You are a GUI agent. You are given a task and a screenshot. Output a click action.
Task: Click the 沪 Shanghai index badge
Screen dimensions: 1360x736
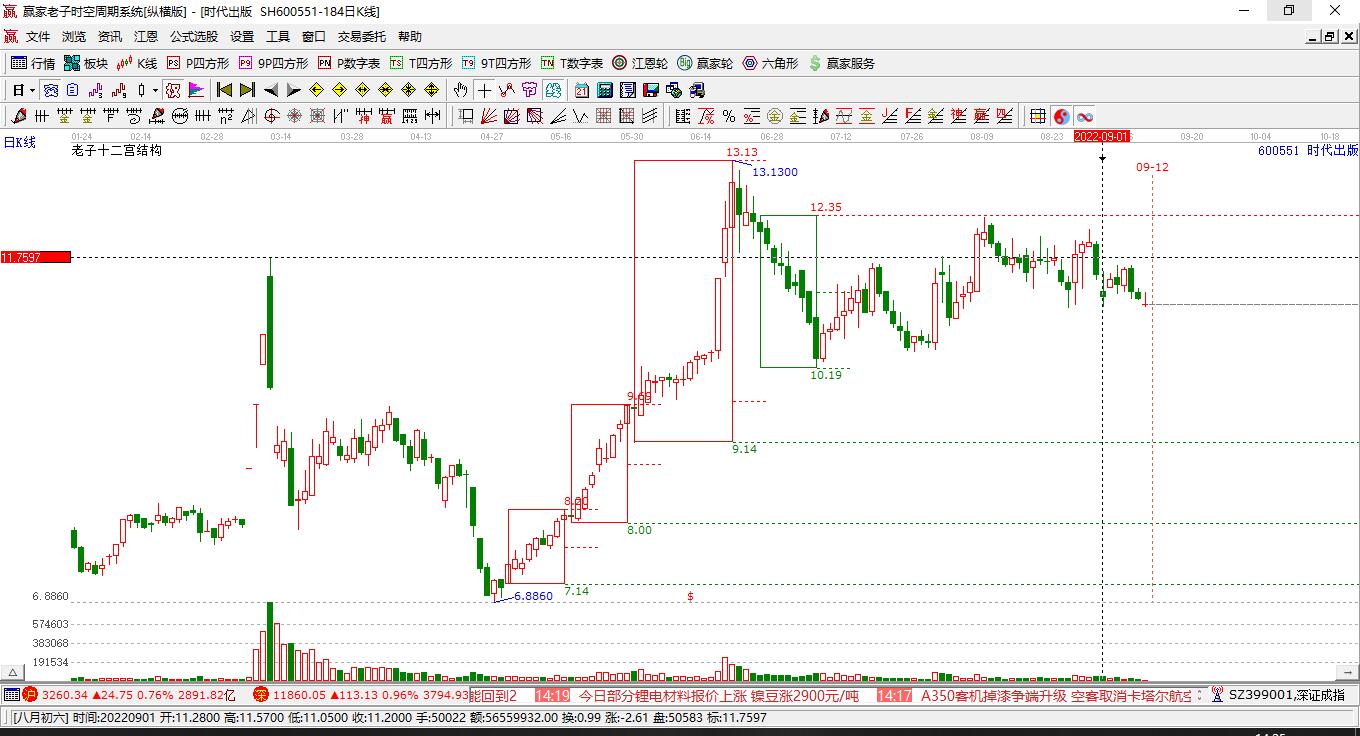click(x=30, y=695)
